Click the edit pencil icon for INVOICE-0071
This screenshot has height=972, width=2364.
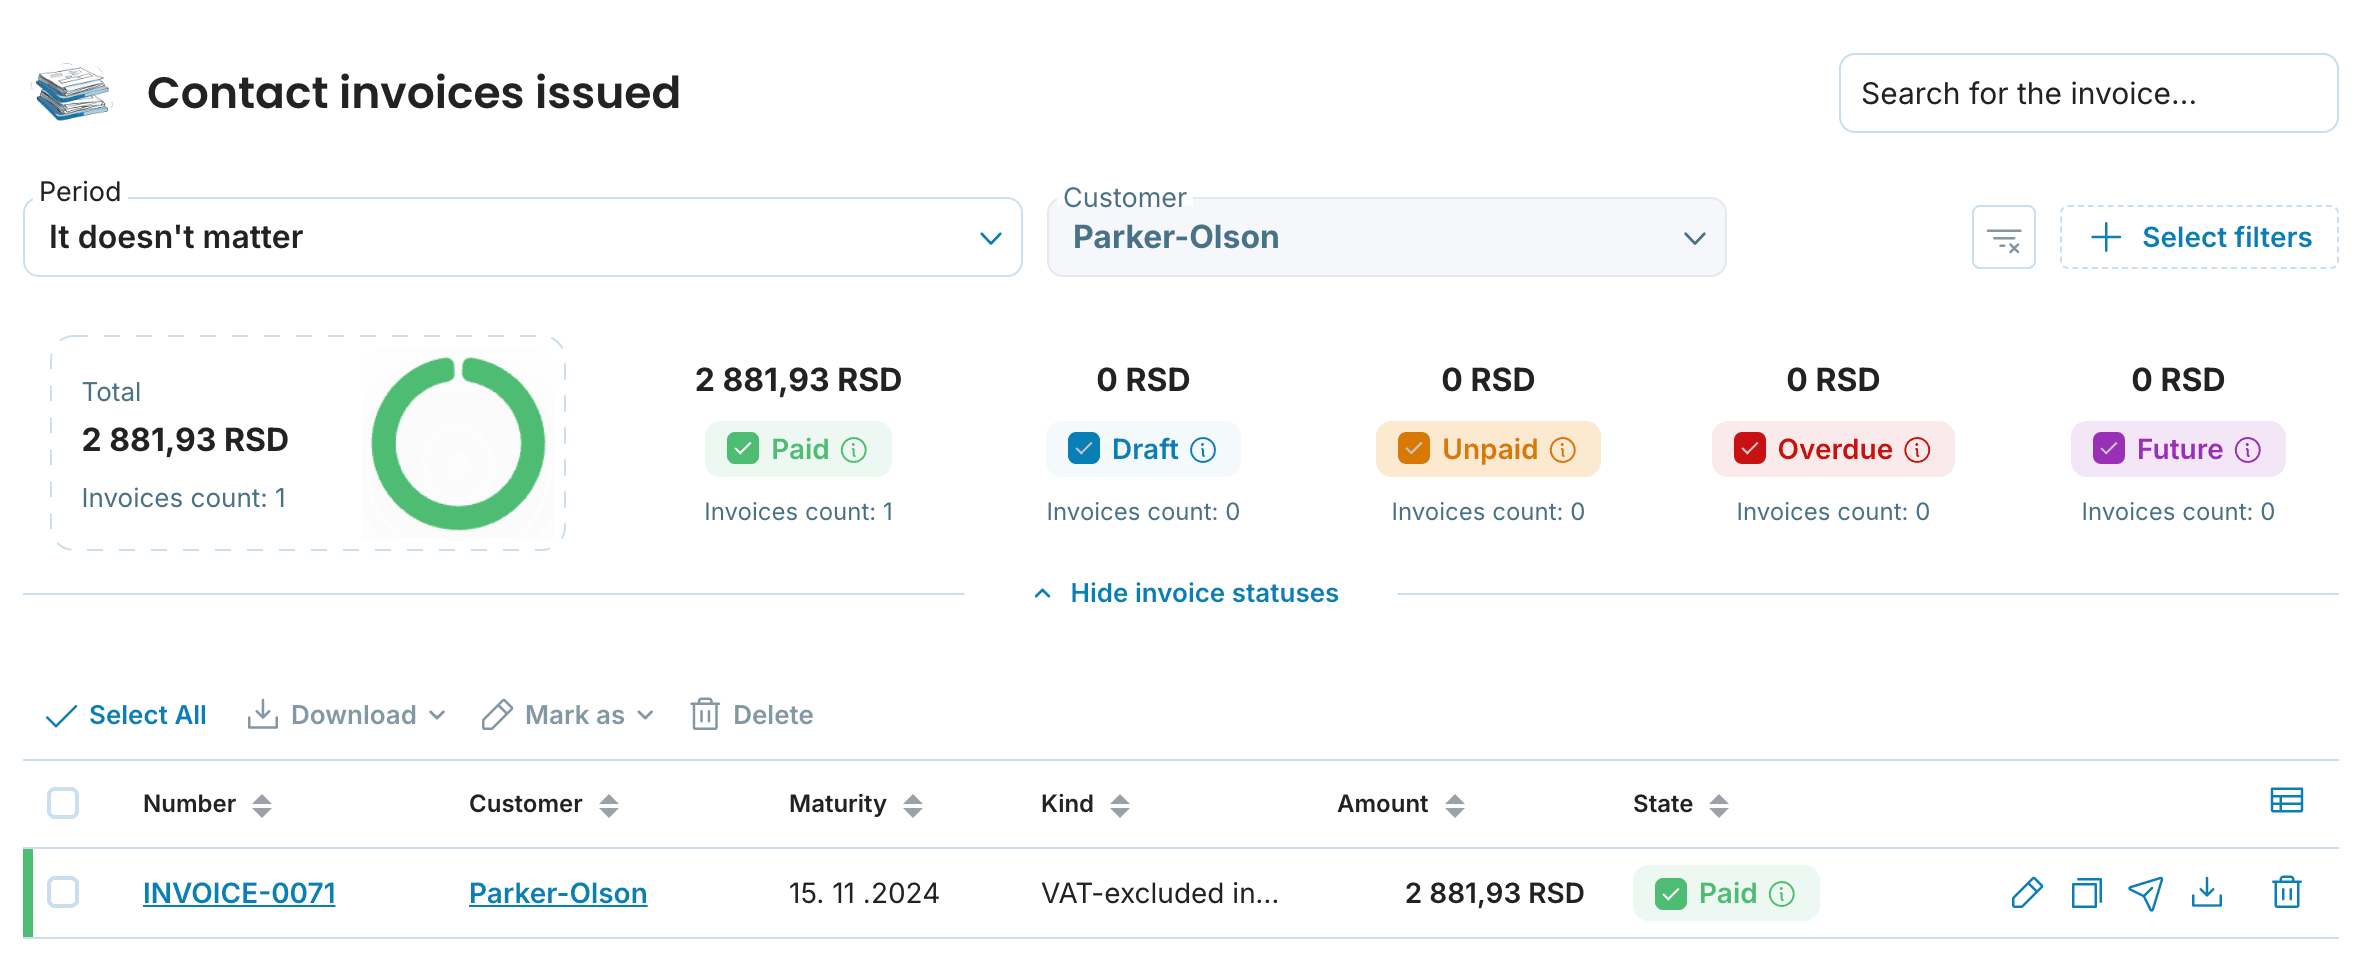coord(2026,893)
